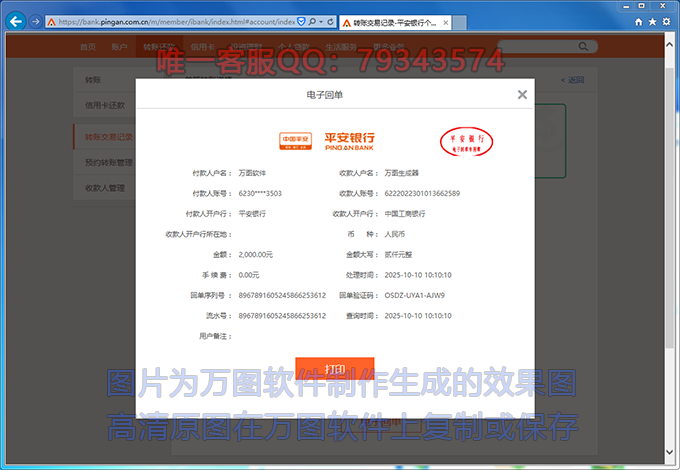Close the 电子回单 dialog with X
This screenshot has height=470, width=680.
click(x=522, y=95)
